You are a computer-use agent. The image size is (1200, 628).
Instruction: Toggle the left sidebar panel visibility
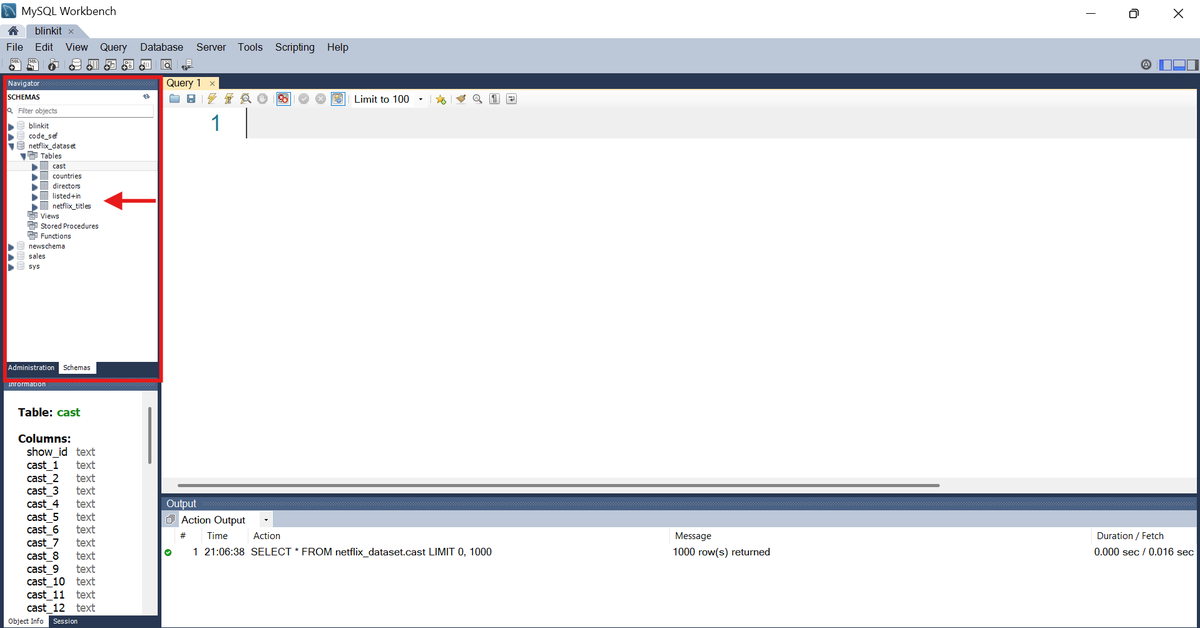pos(1165,65)
